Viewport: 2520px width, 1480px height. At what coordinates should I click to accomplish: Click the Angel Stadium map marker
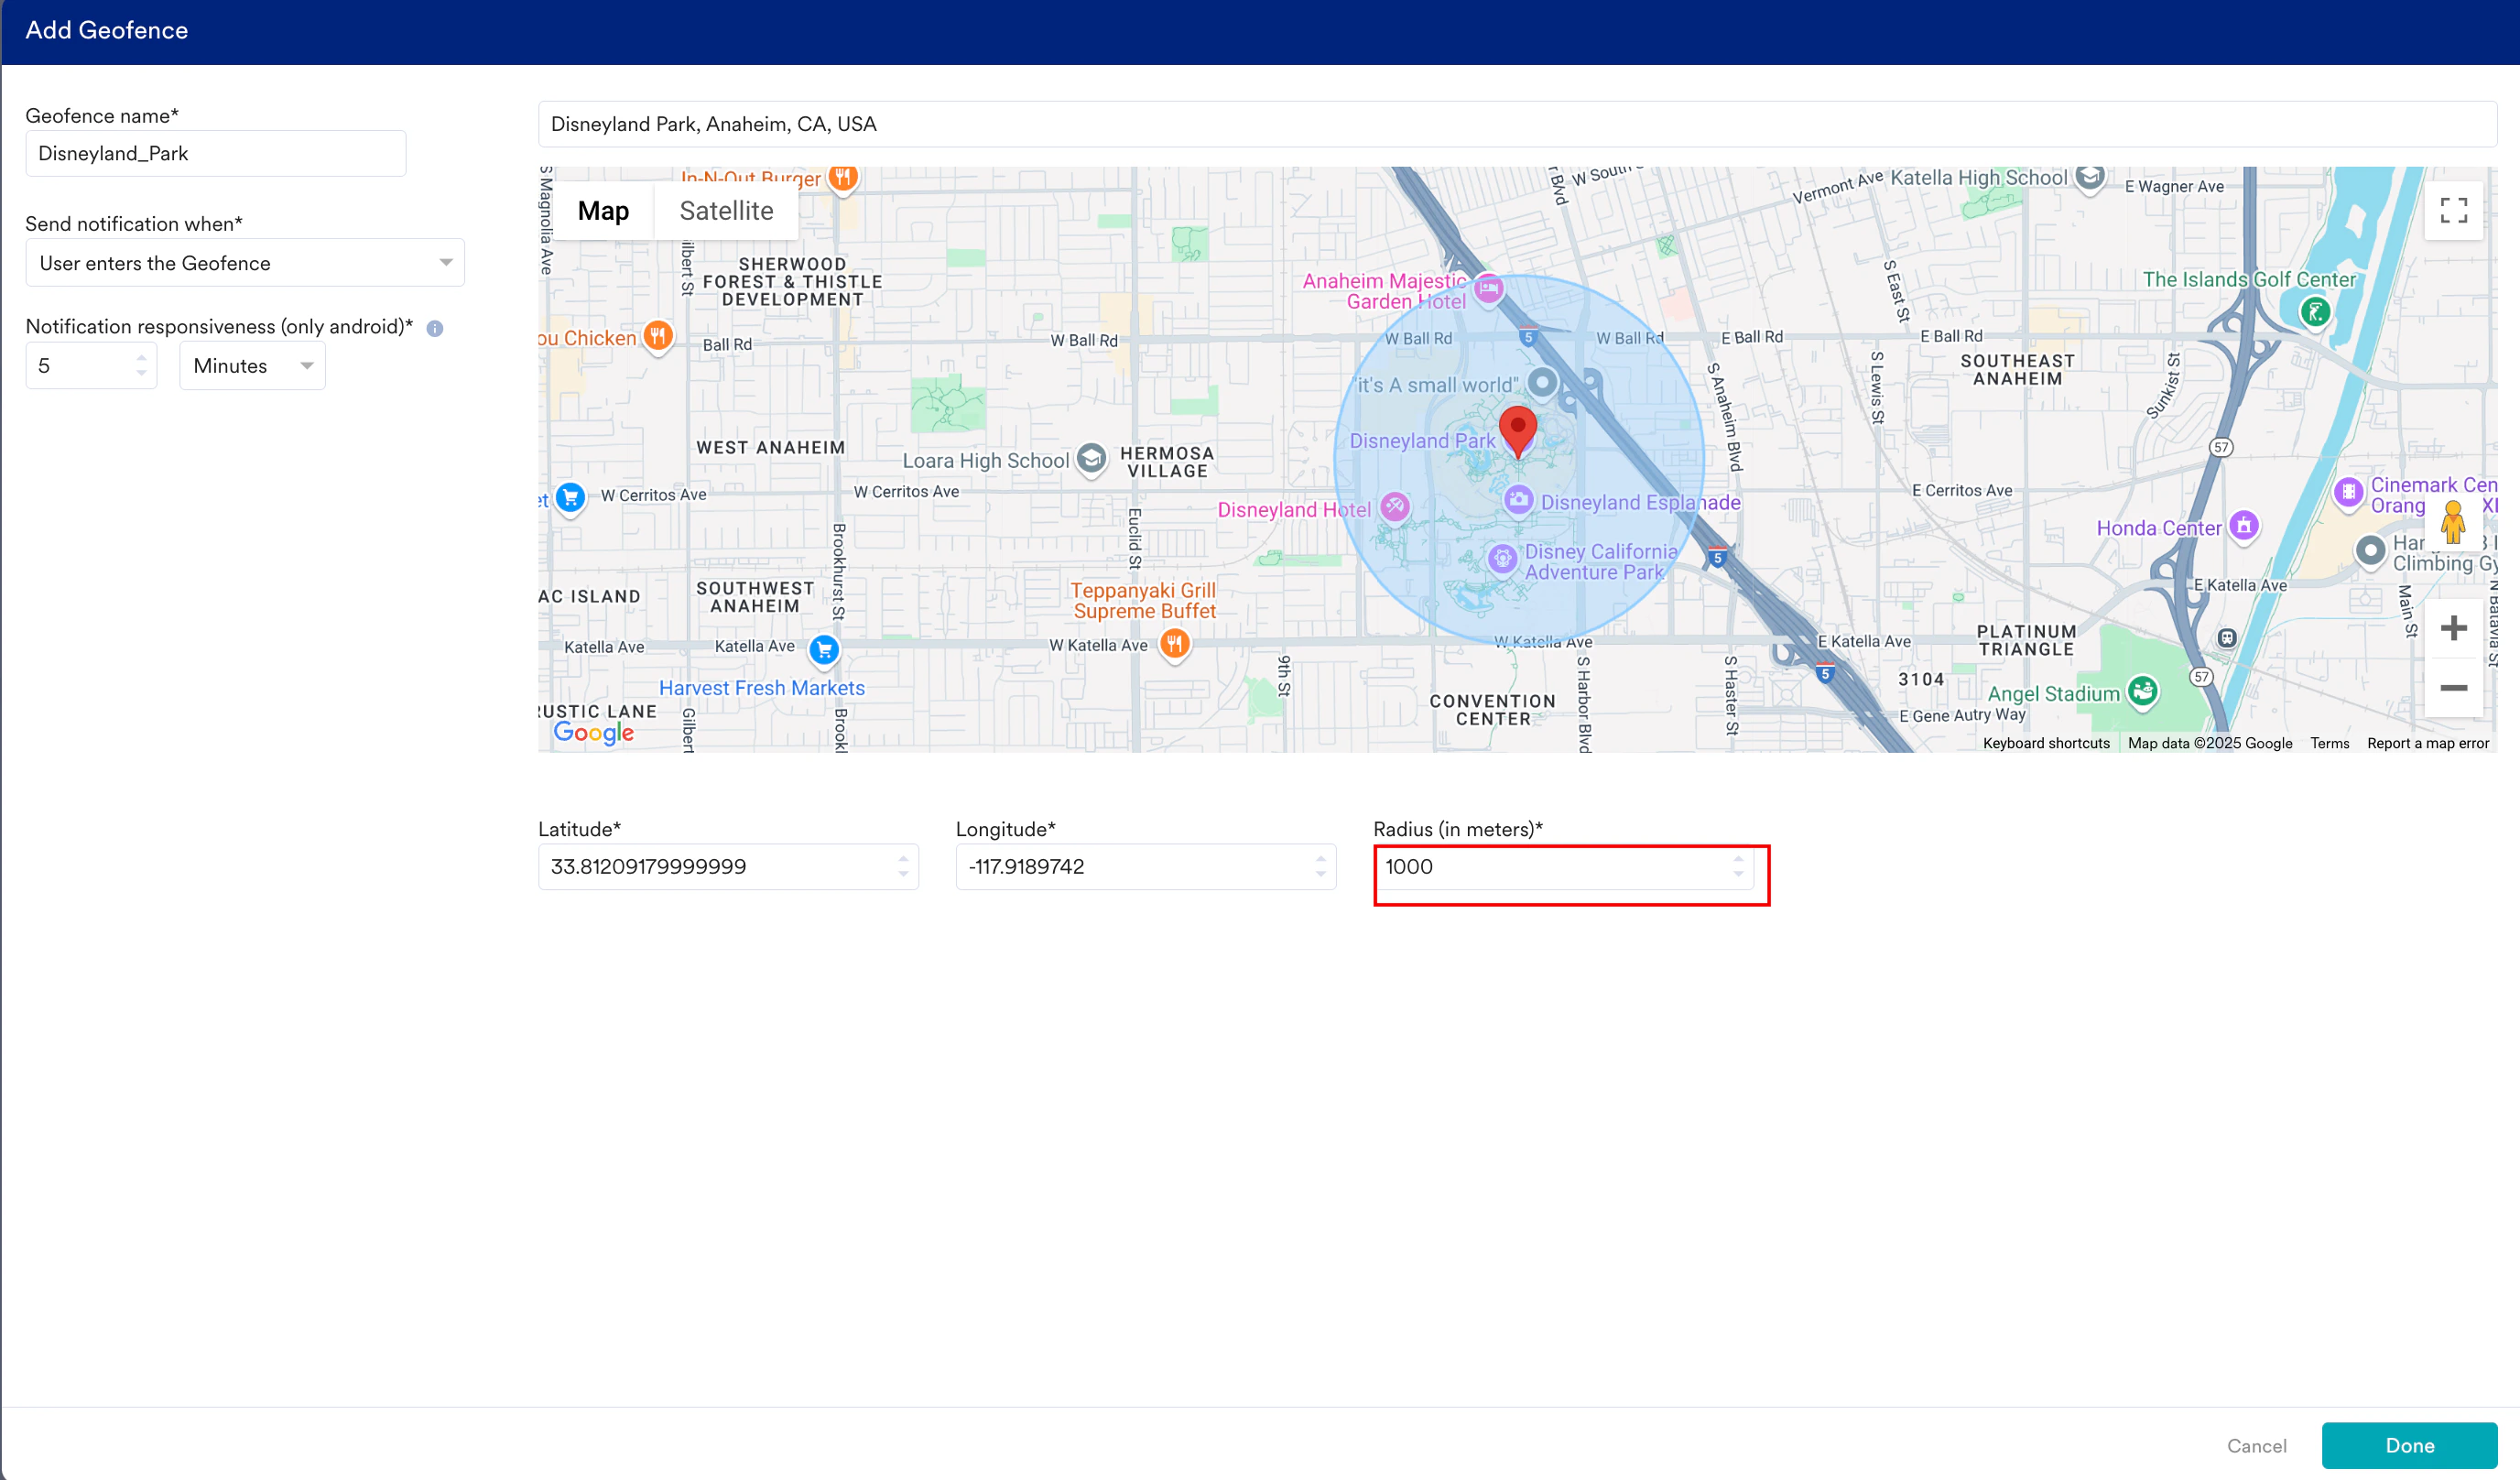coord(2142,690)
